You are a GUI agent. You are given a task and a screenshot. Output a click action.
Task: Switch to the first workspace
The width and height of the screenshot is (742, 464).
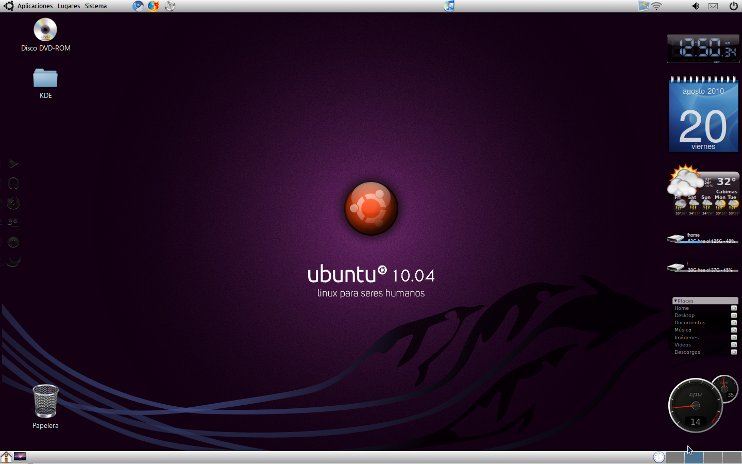point(675,457)
